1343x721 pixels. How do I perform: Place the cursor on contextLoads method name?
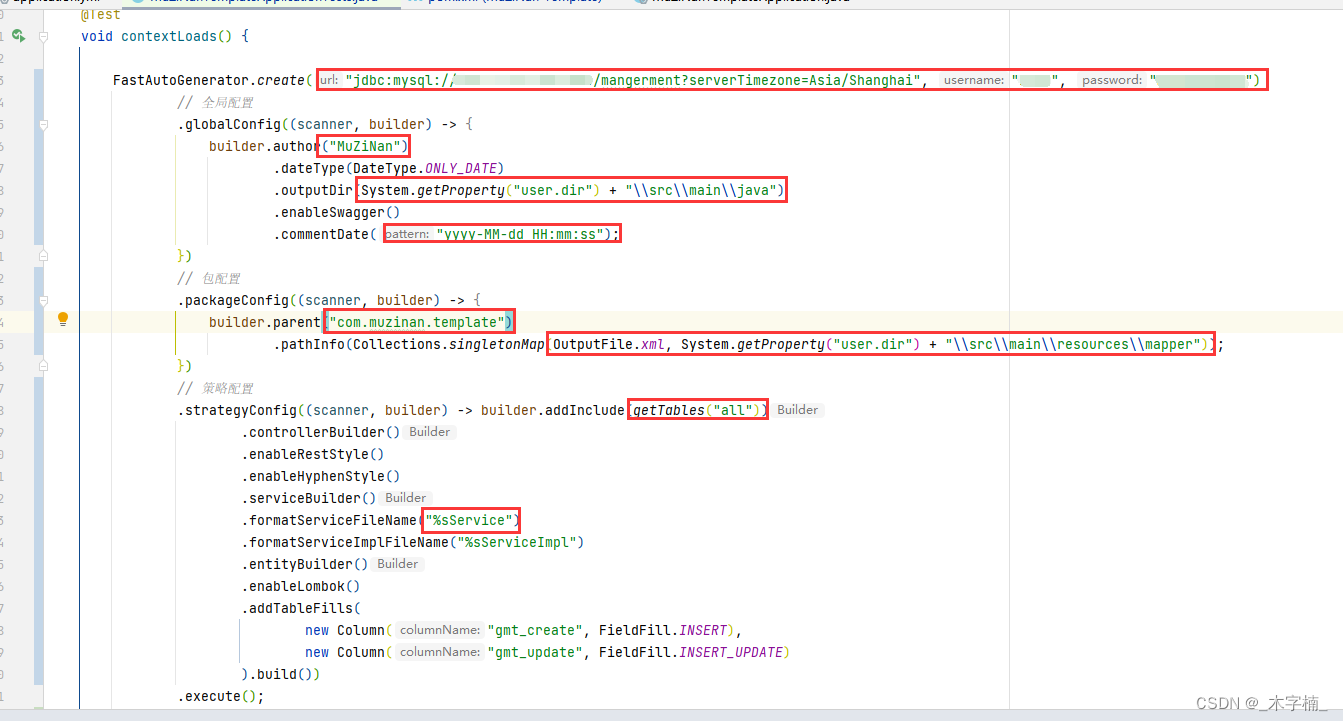tap(168, 36)
